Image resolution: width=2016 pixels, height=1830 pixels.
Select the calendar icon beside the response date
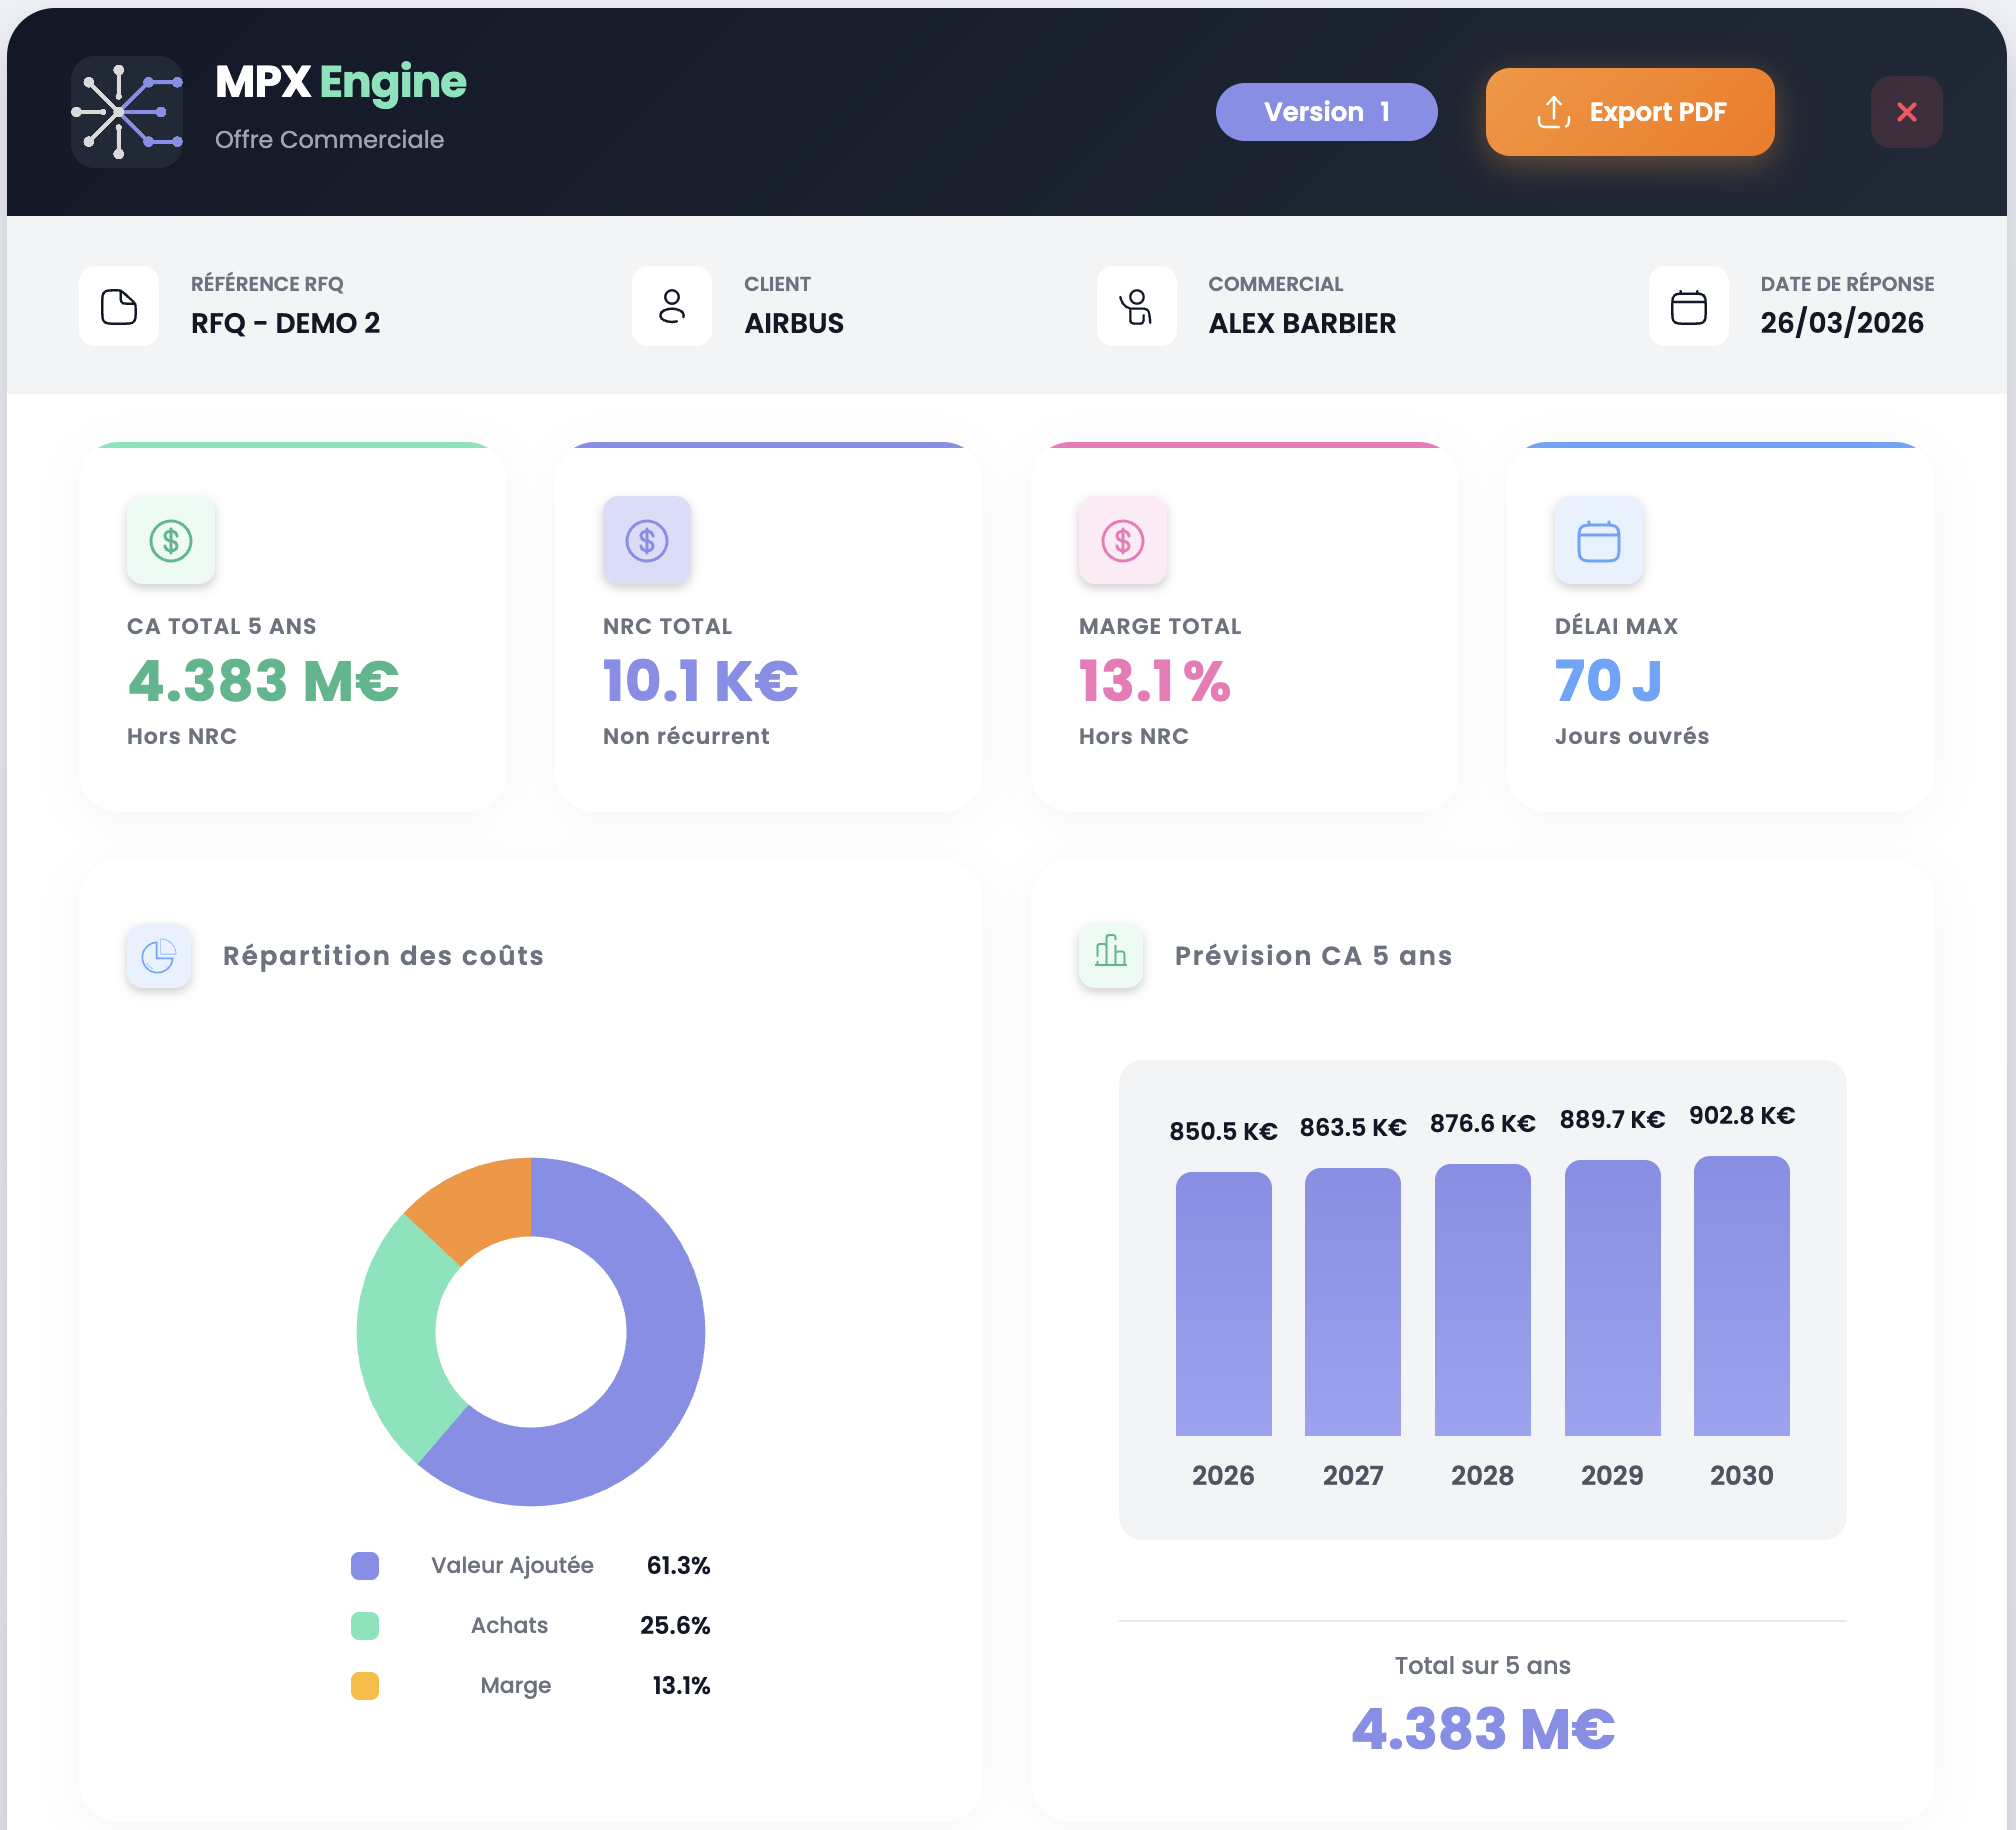(1688, 306)
